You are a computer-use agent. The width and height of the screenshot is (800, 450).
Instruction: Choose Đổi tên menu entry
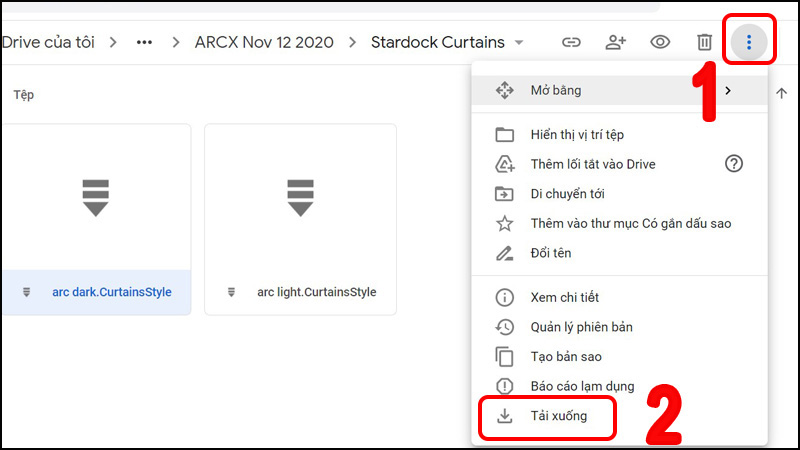(619, 253)
